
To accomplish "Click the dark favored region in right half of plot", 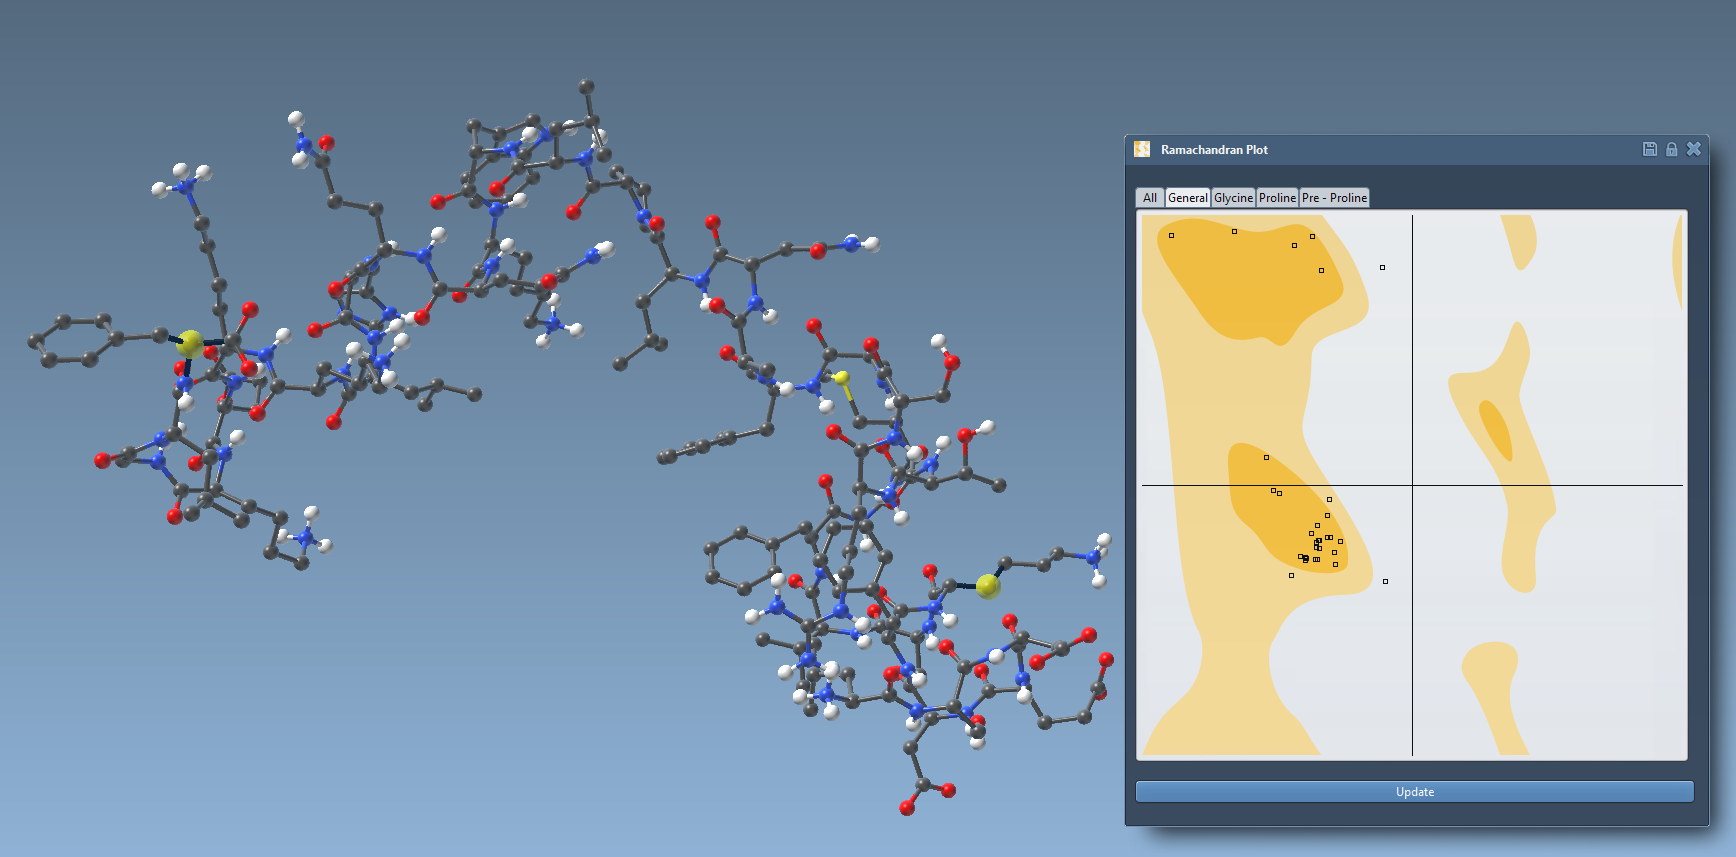I will (x=1496, y=429).
